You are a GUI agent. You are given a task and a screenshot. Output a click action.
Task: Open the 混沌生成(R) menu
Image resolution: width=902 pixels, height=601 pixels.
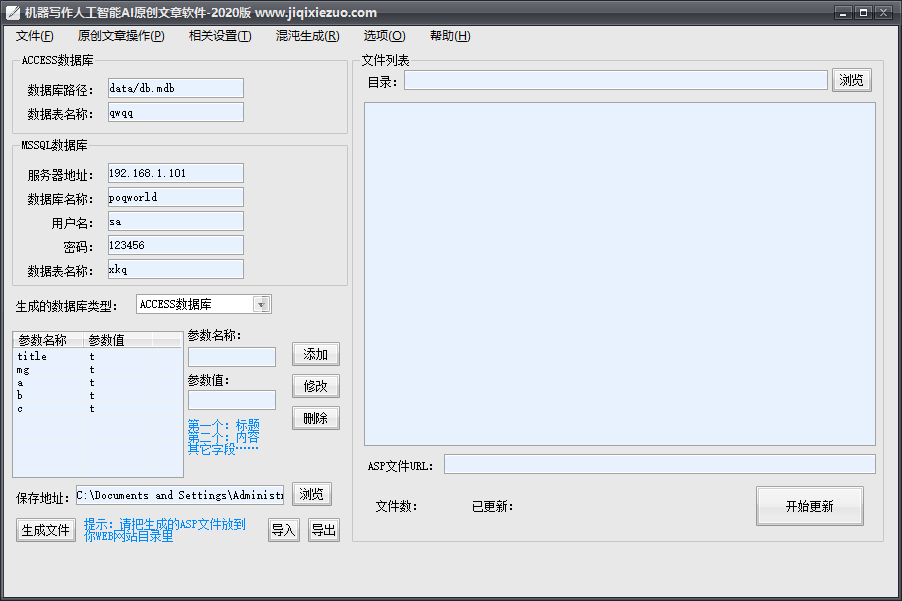pyautogui.click(x=307, y=36)
